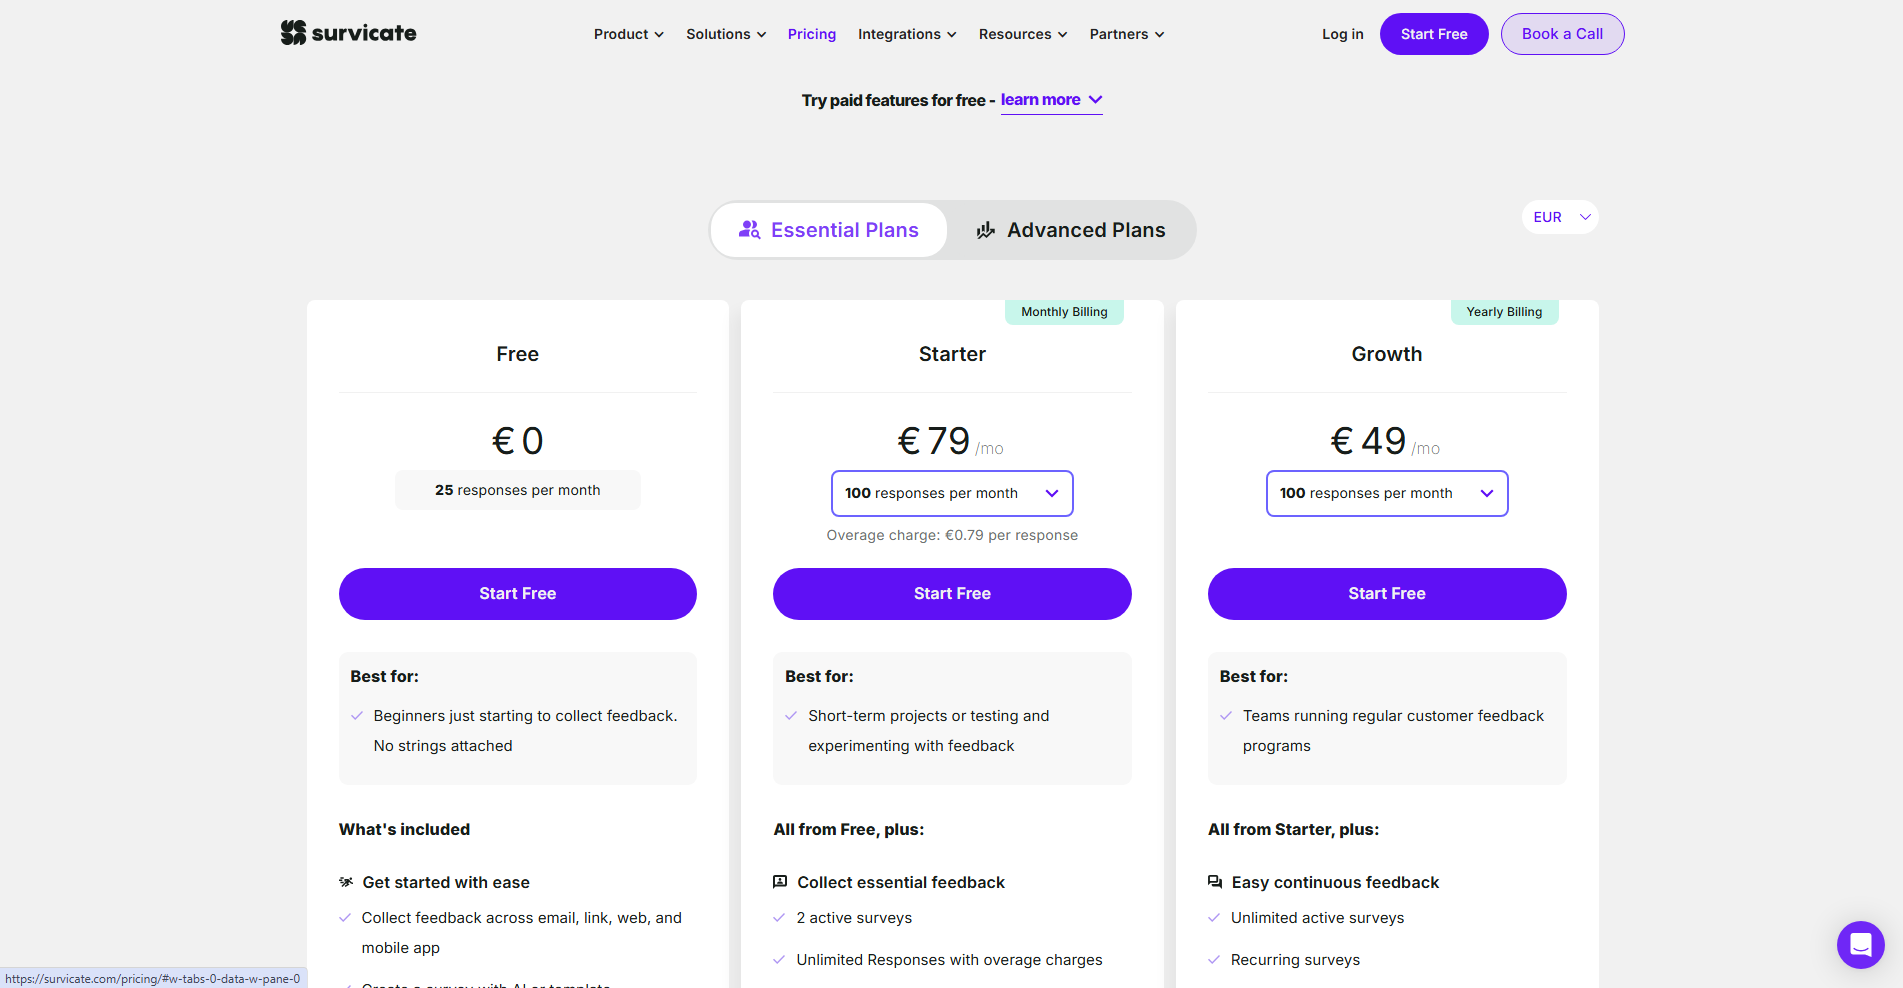Open the Pricing menu item

click(811, 33)
